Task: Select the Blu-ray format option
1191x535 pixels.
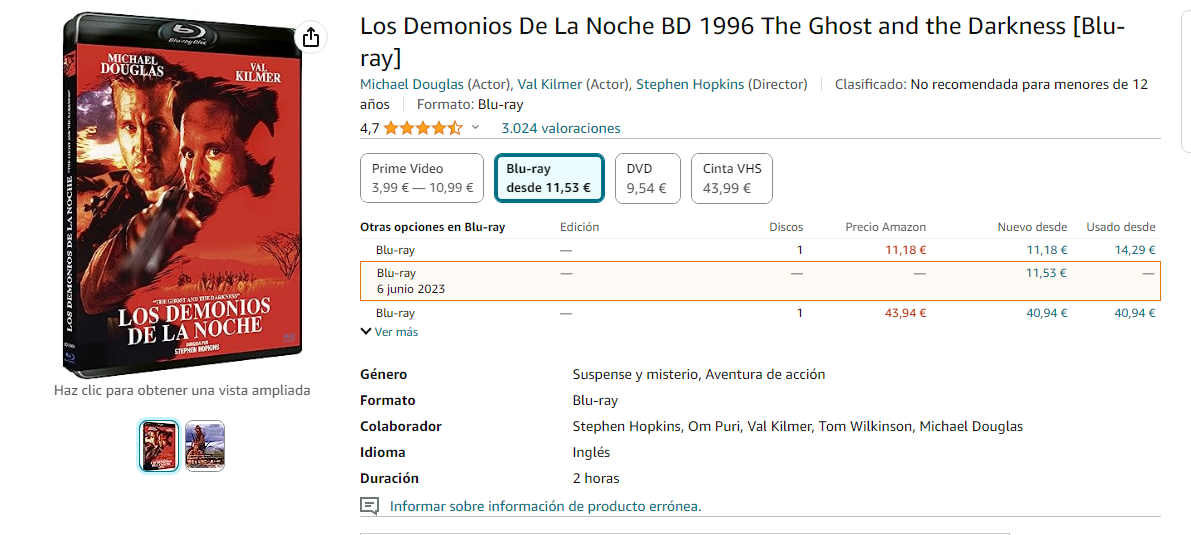Action: pos(548,178)
